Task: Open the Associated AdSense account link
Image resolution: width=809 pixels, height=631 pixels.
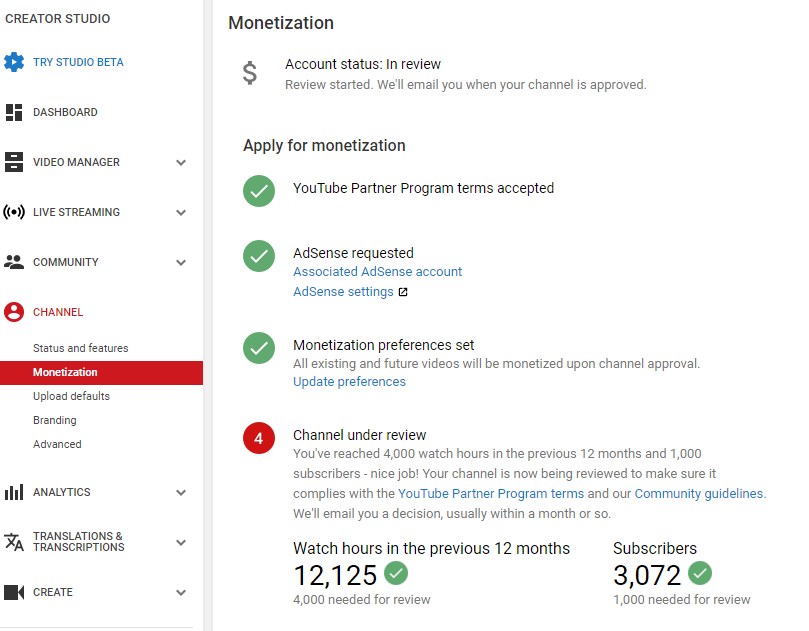Action: [x=378, y=272]
